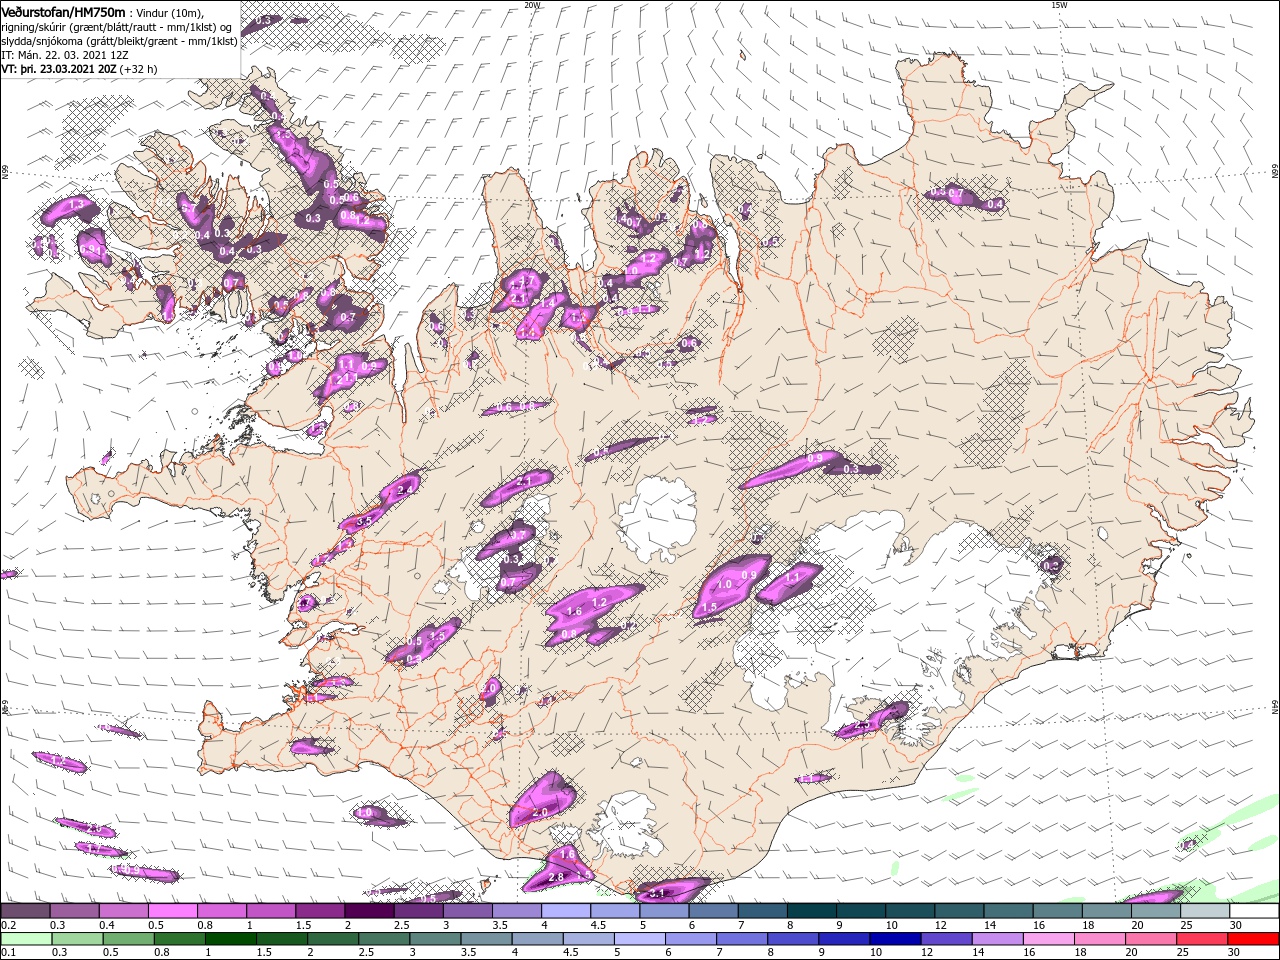
Task: Click the white swatch labeled 30
Action: click(1253, 911)
